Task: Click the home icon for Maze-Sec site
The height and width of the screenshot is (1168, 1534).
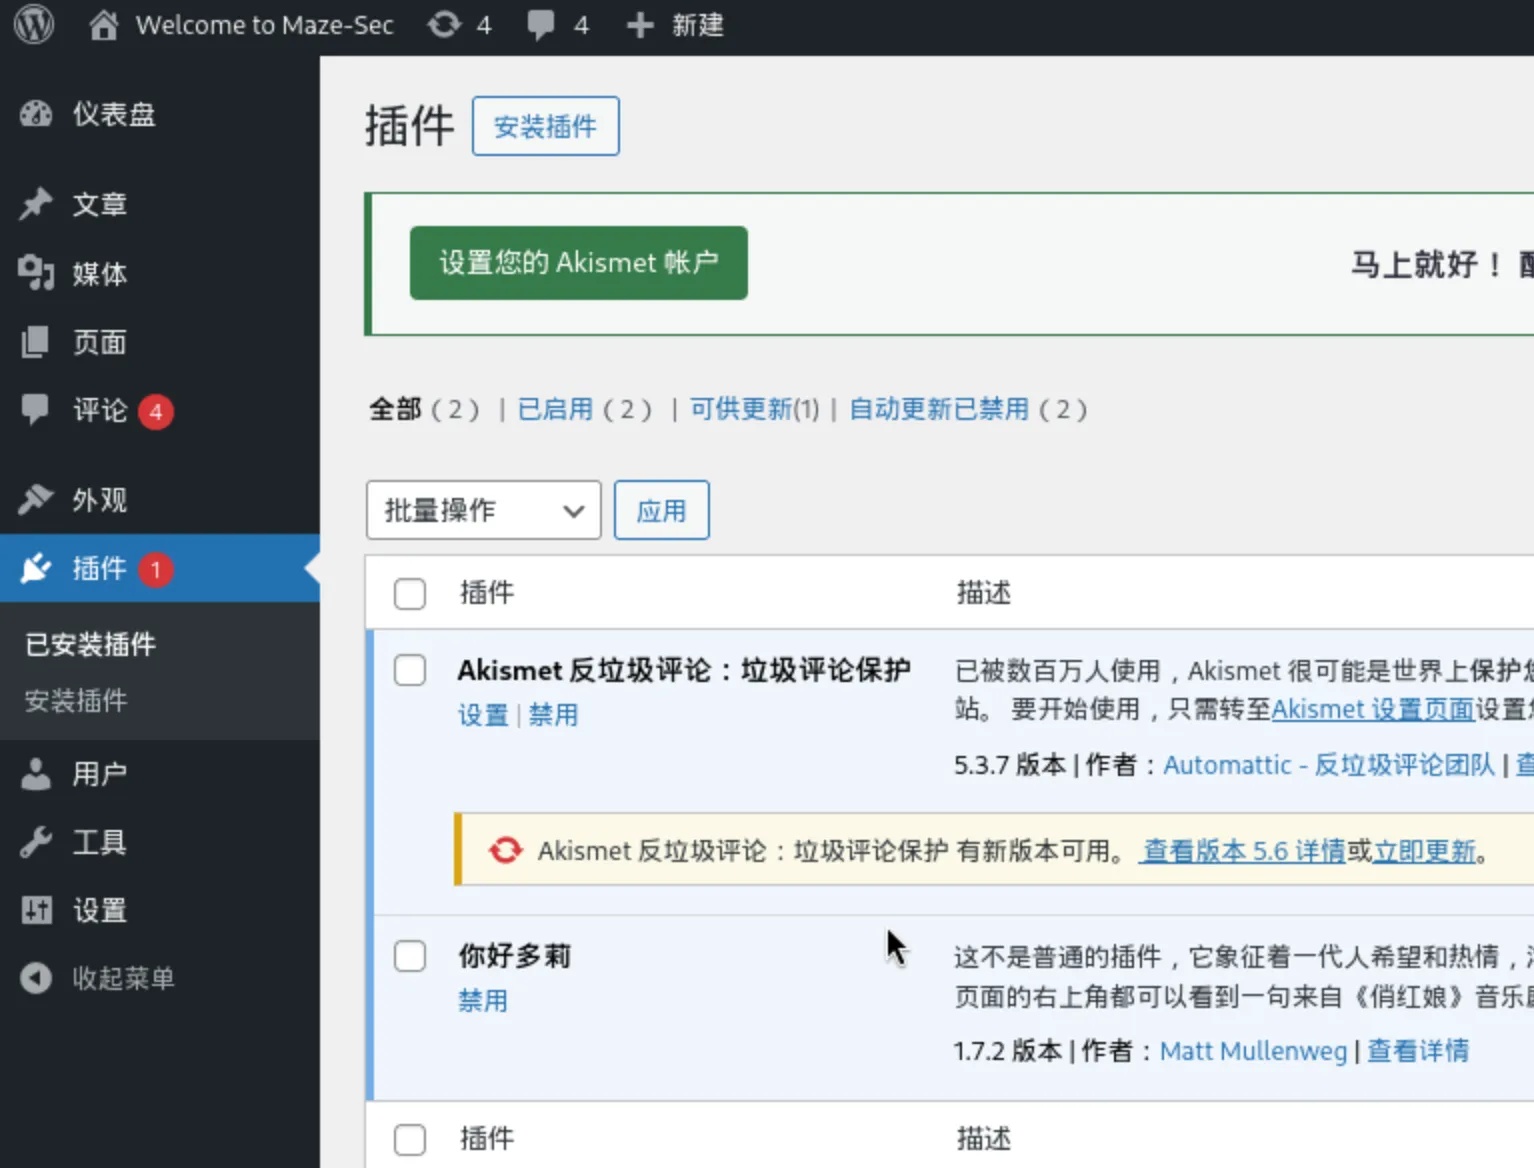Action: (x=103, y=25)
